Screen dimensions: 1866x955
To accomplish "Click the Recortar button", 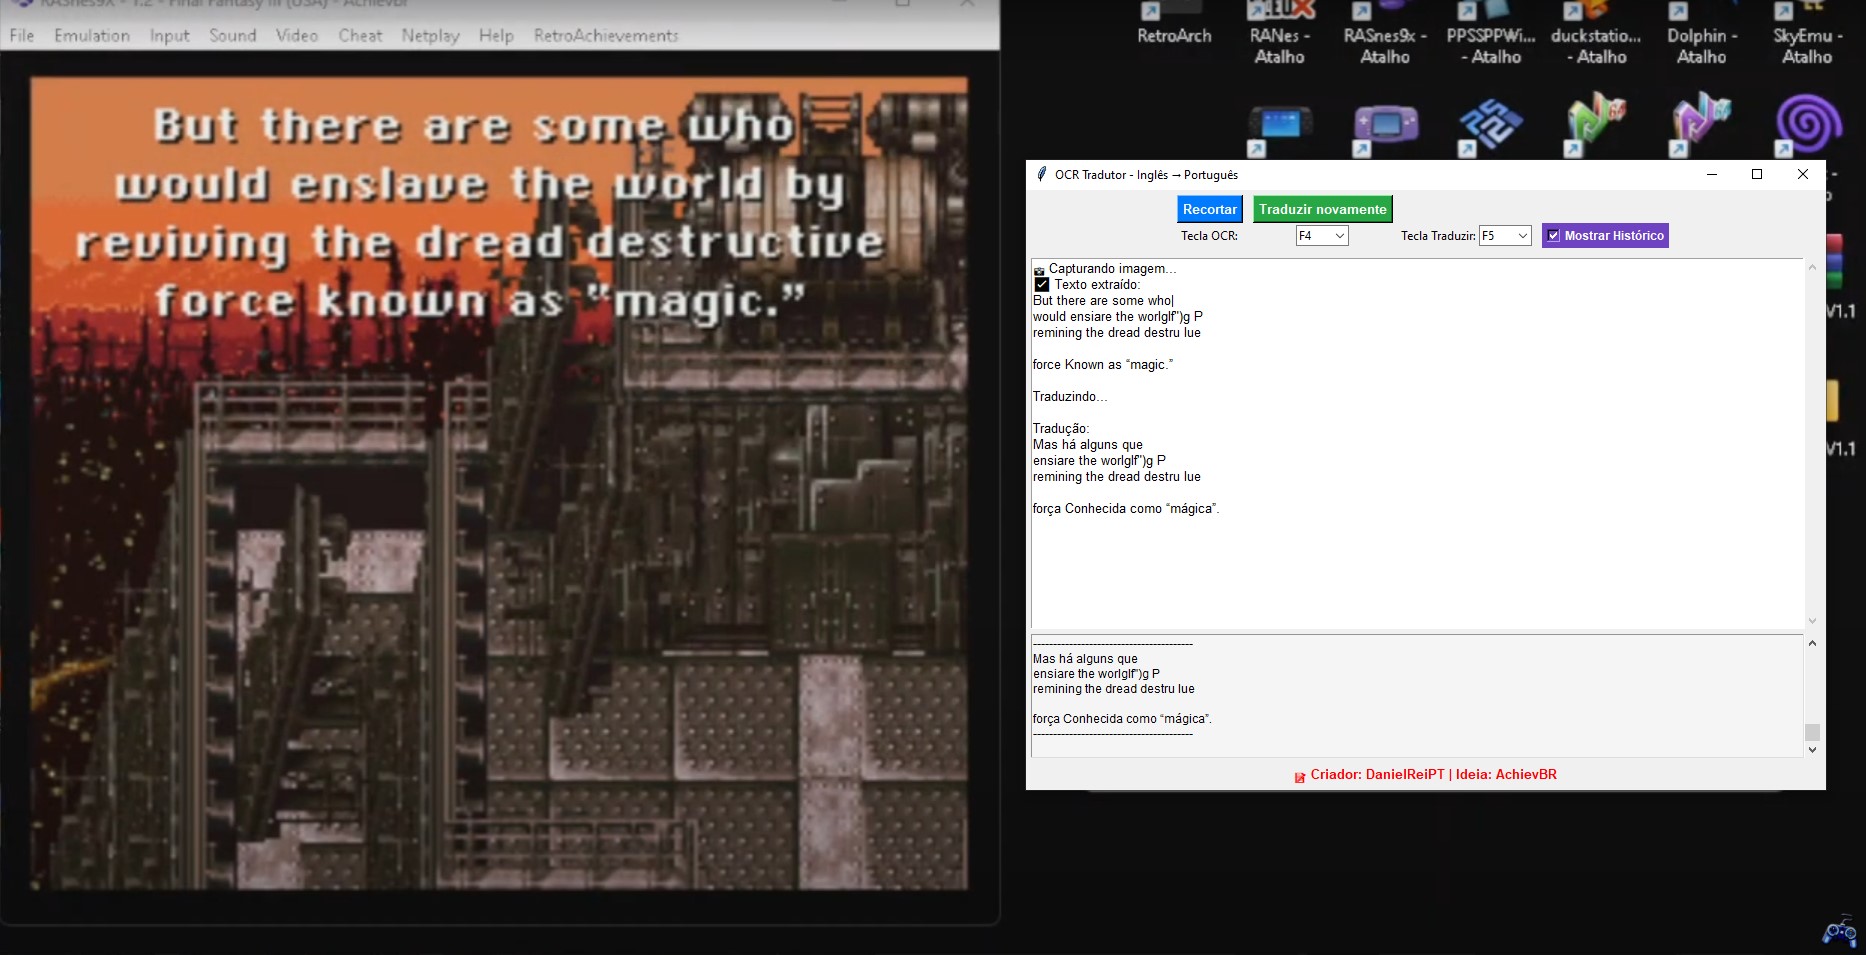I will point(1210,209).
